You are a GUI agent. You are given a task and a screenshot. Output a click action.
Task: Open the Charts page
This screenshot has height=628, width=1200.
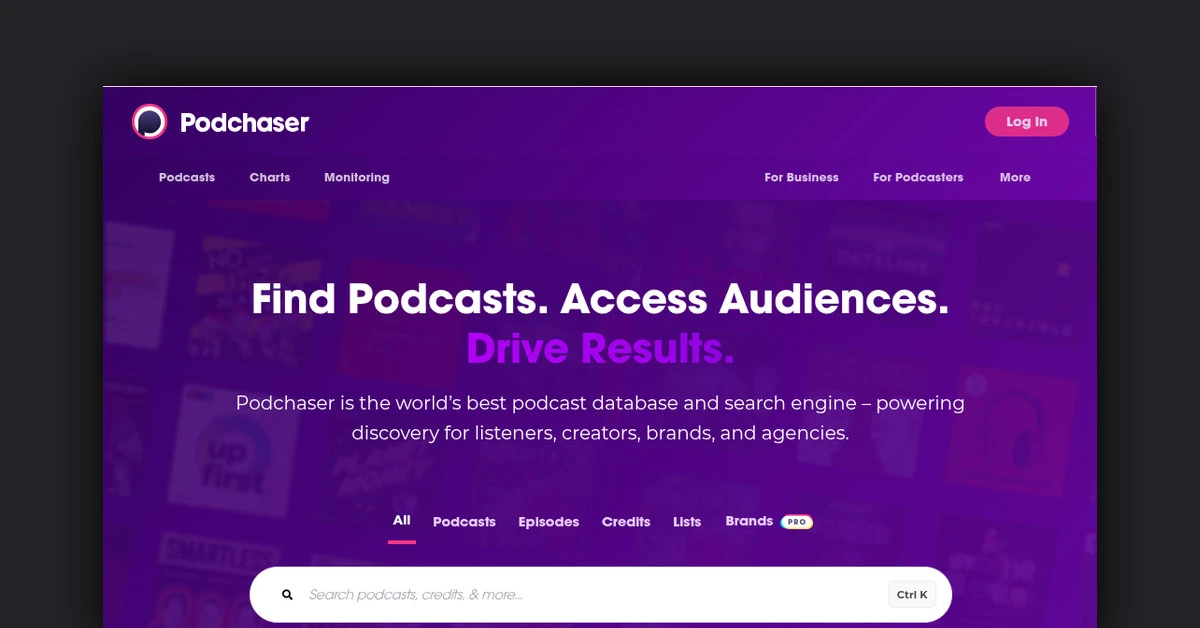269,177
